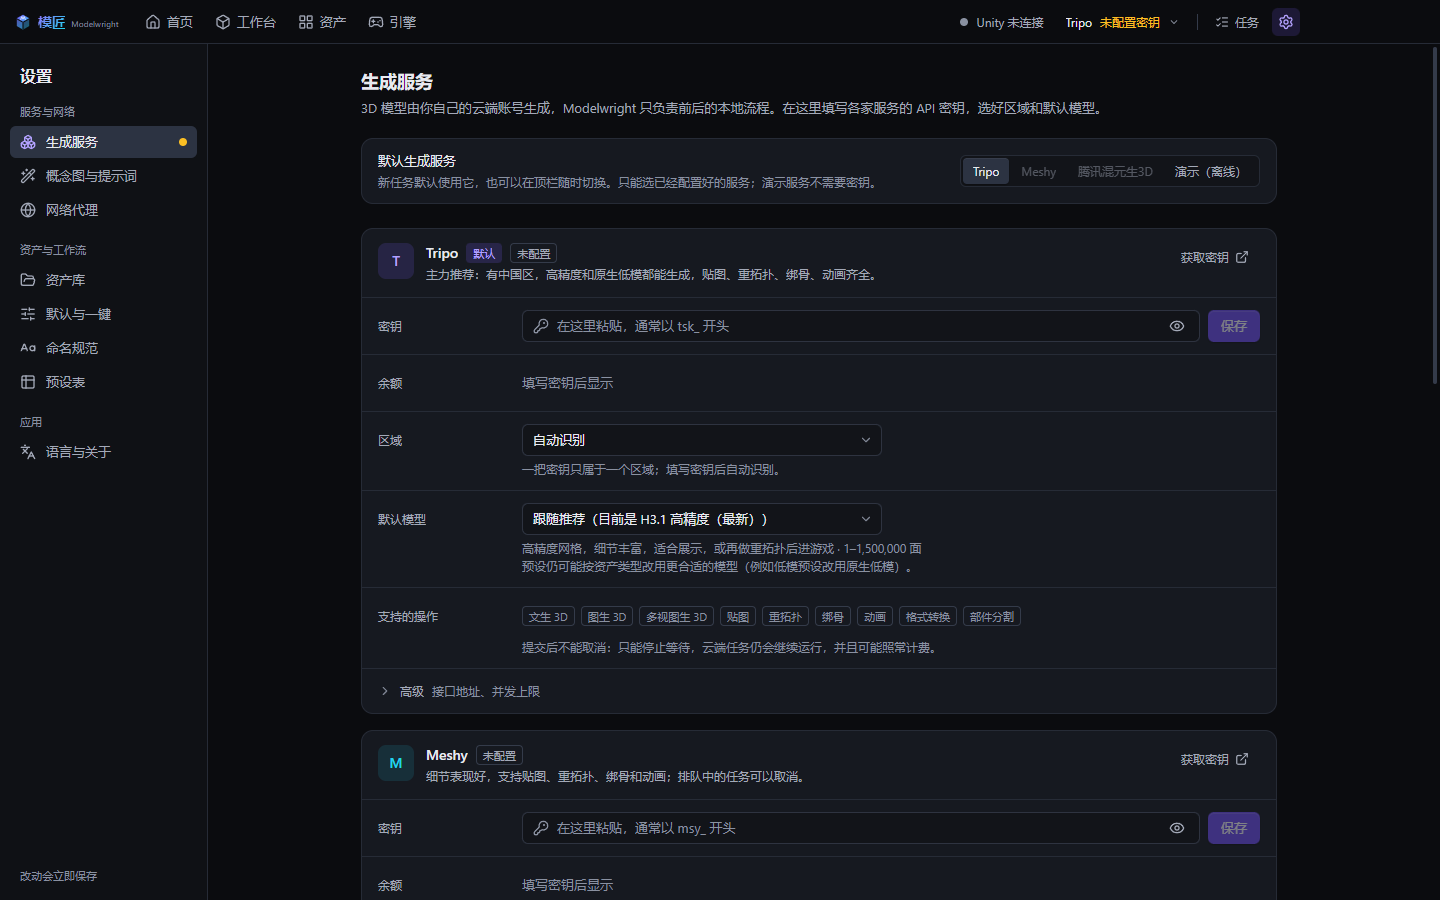This screenshot has height=900, width=1440.
Task: Click the Tripo T avatar icon
Action: [x=396, y=261]
